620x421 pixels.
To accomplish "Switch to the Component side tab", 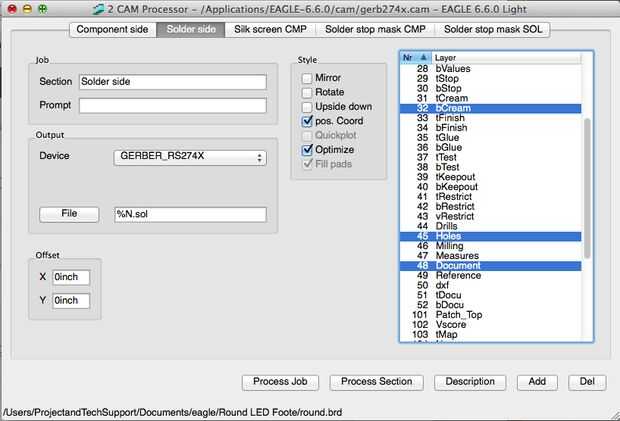I will point(113,30).
